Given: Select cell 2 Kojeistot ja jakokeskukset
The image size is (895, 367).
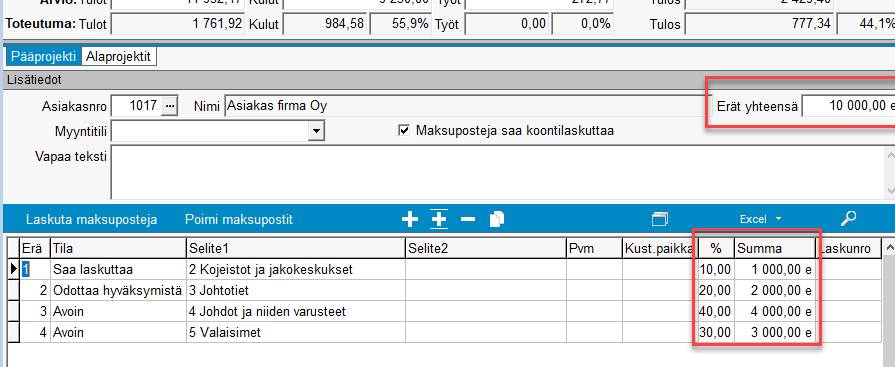Looking at the screenshot, I should pyautogui.click(x=296, y=269).
